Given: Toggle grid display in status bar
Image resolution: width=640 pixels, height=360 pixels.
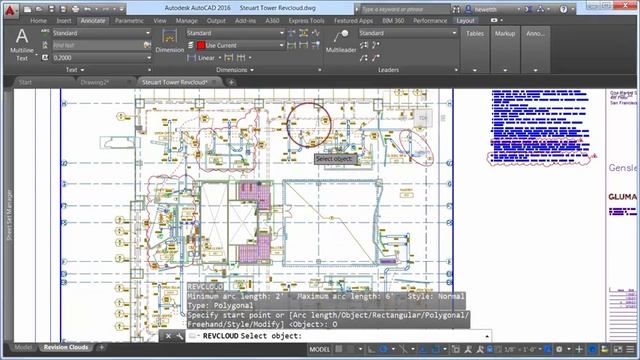Looking at the screenshot, I should point(339,349).
